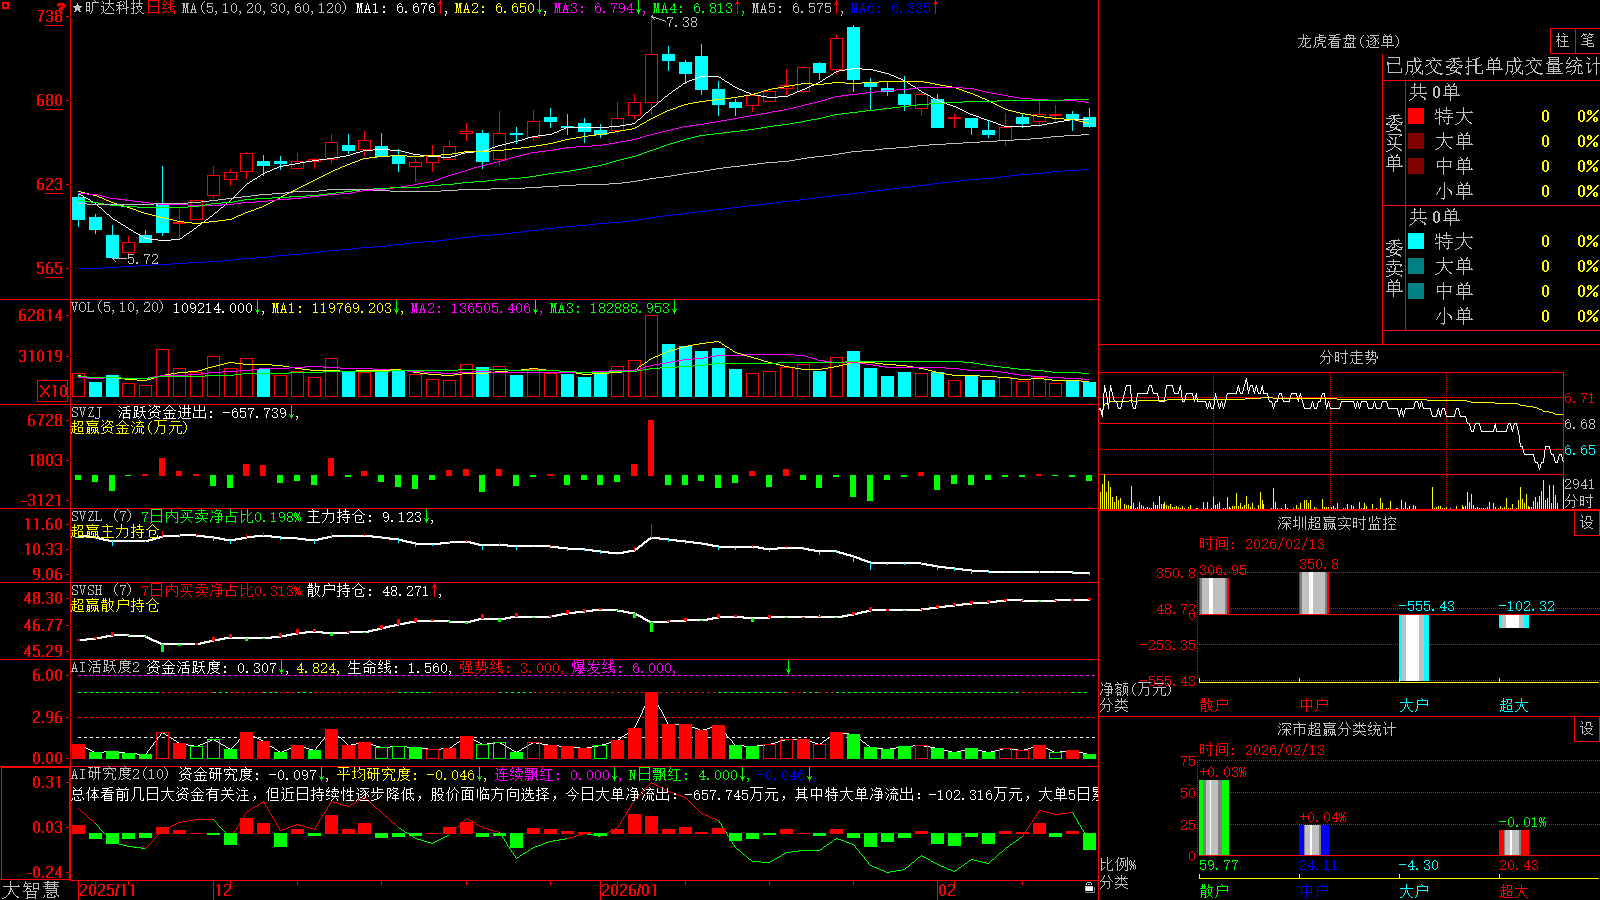1600x900 pixels.
Task: Click the X10 volume scale marker
Action: pyautogui.click(x=53, y=391)
